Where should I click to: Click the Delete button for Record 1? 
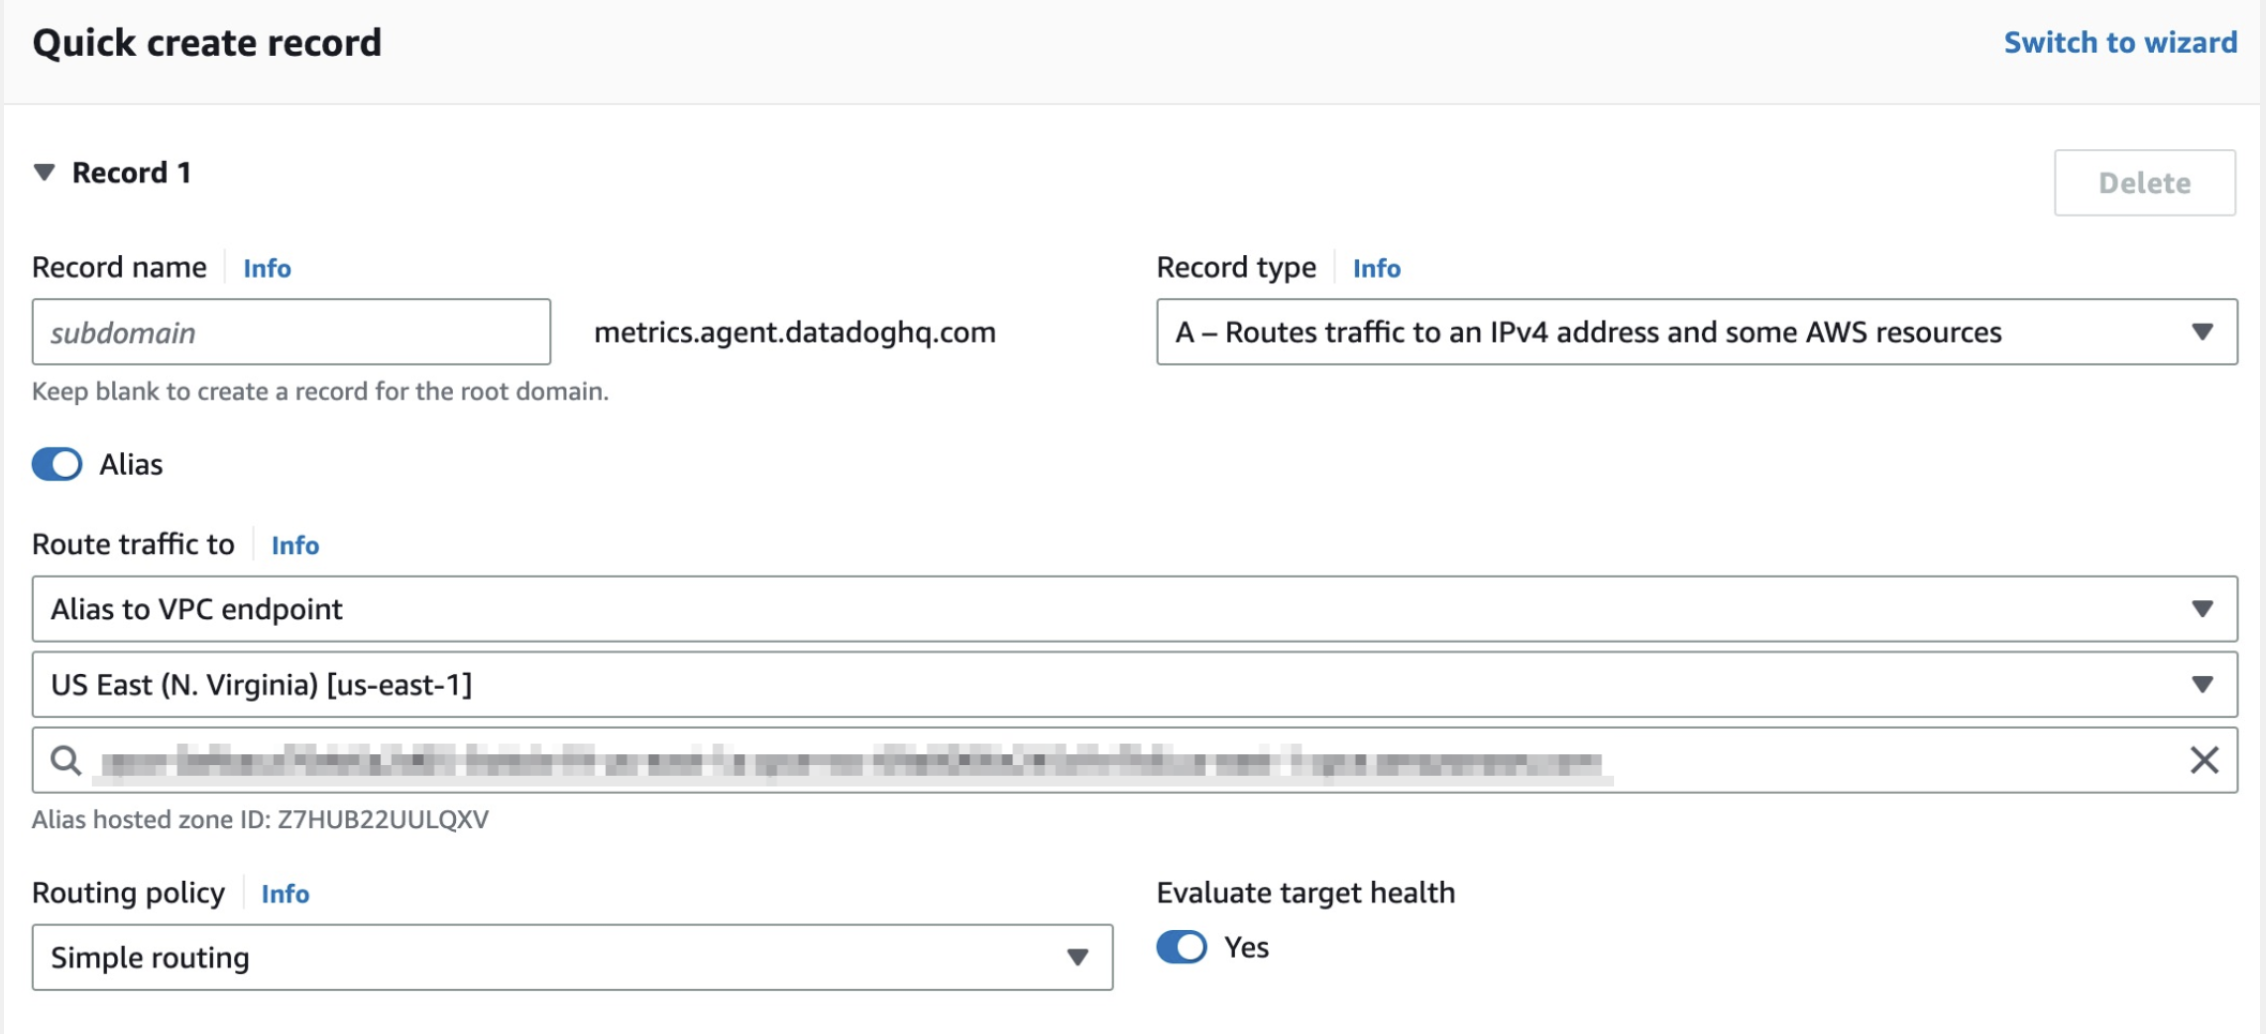(2145, 182)
